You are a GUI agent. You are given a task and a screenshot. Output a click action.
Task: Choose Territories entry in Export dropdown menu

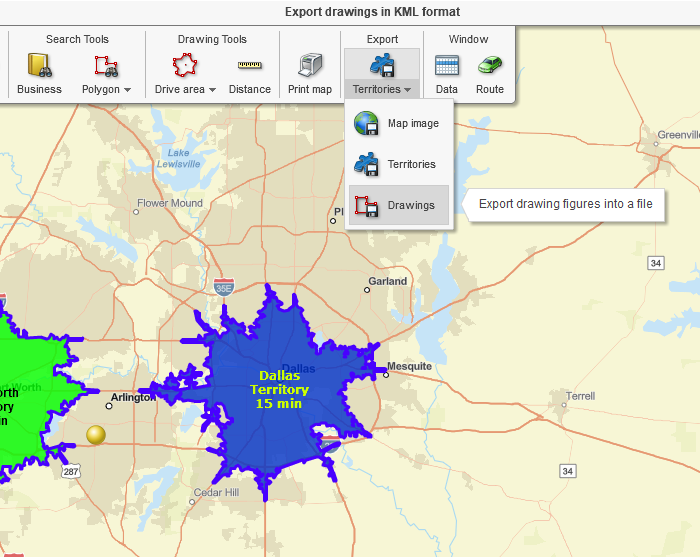pos(399,164)
